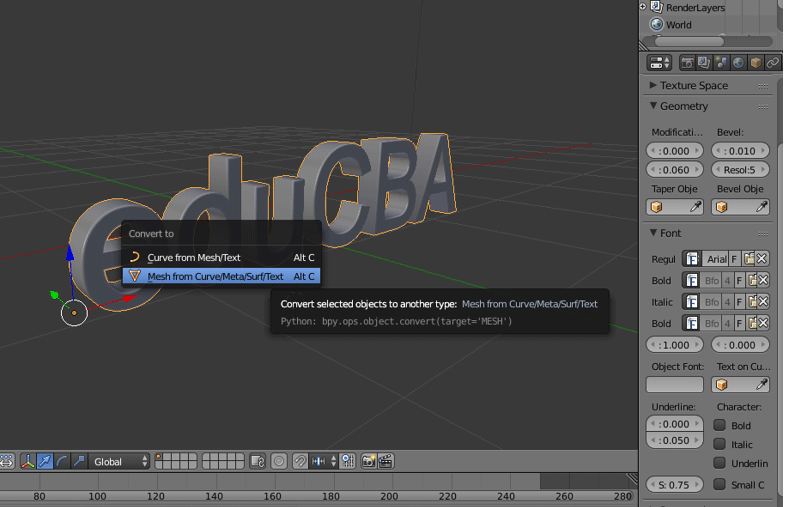Open the Render properties camera tab
Screen dimensions: 786x507
click(x=687, y=63)
